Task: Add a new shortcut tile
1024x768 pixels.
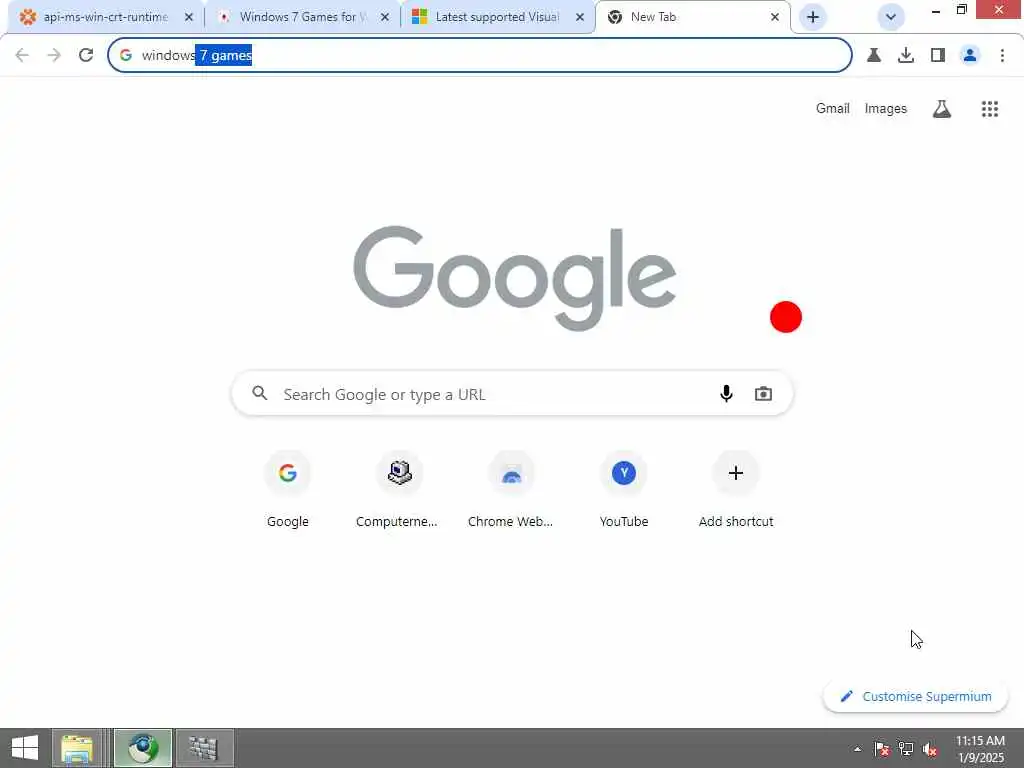Action: [736, 490]
